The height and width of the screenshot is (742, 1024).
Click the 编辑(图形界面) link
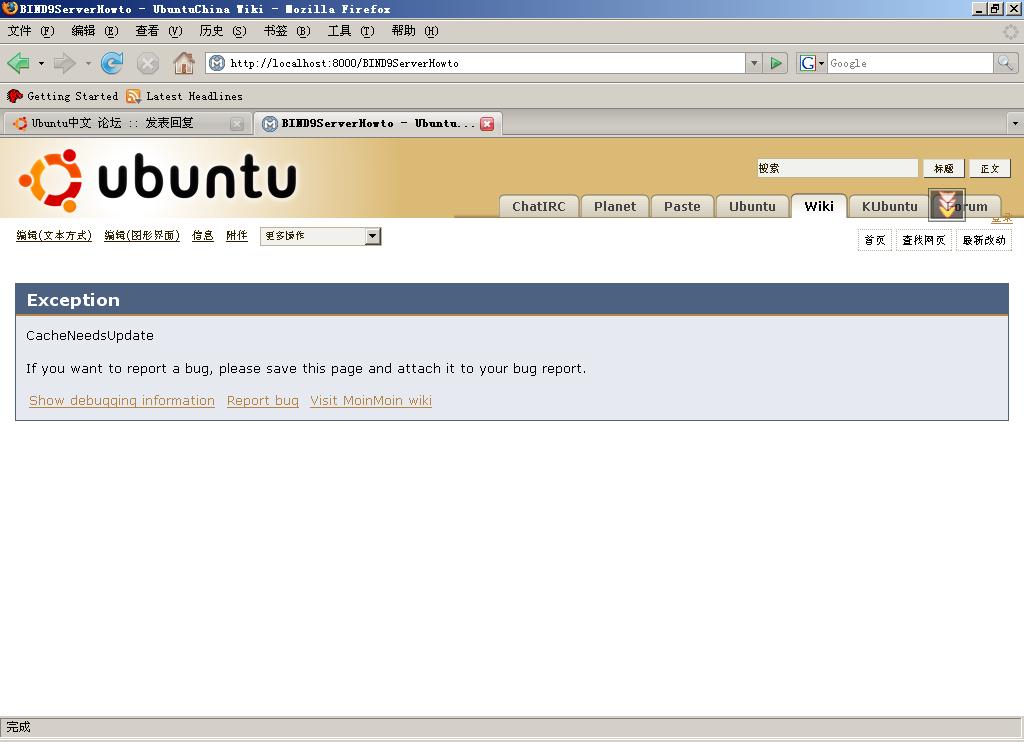pos(142,236)
